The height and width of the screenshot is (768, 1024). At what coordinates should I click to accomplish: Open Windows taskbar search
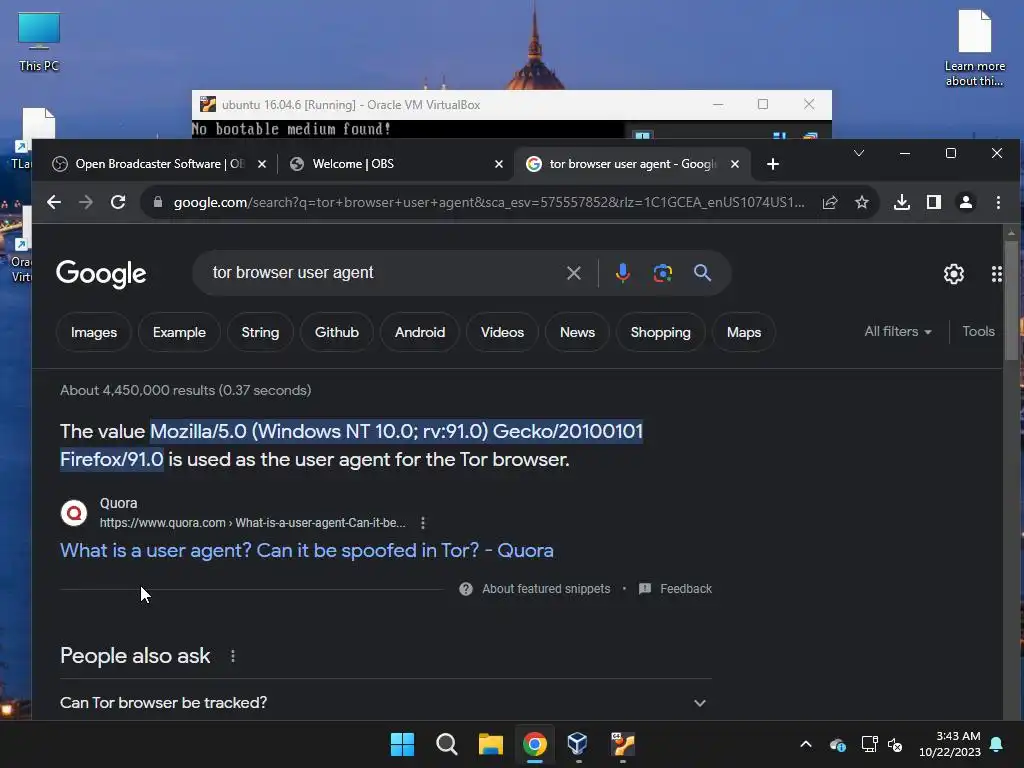[447, 744]
